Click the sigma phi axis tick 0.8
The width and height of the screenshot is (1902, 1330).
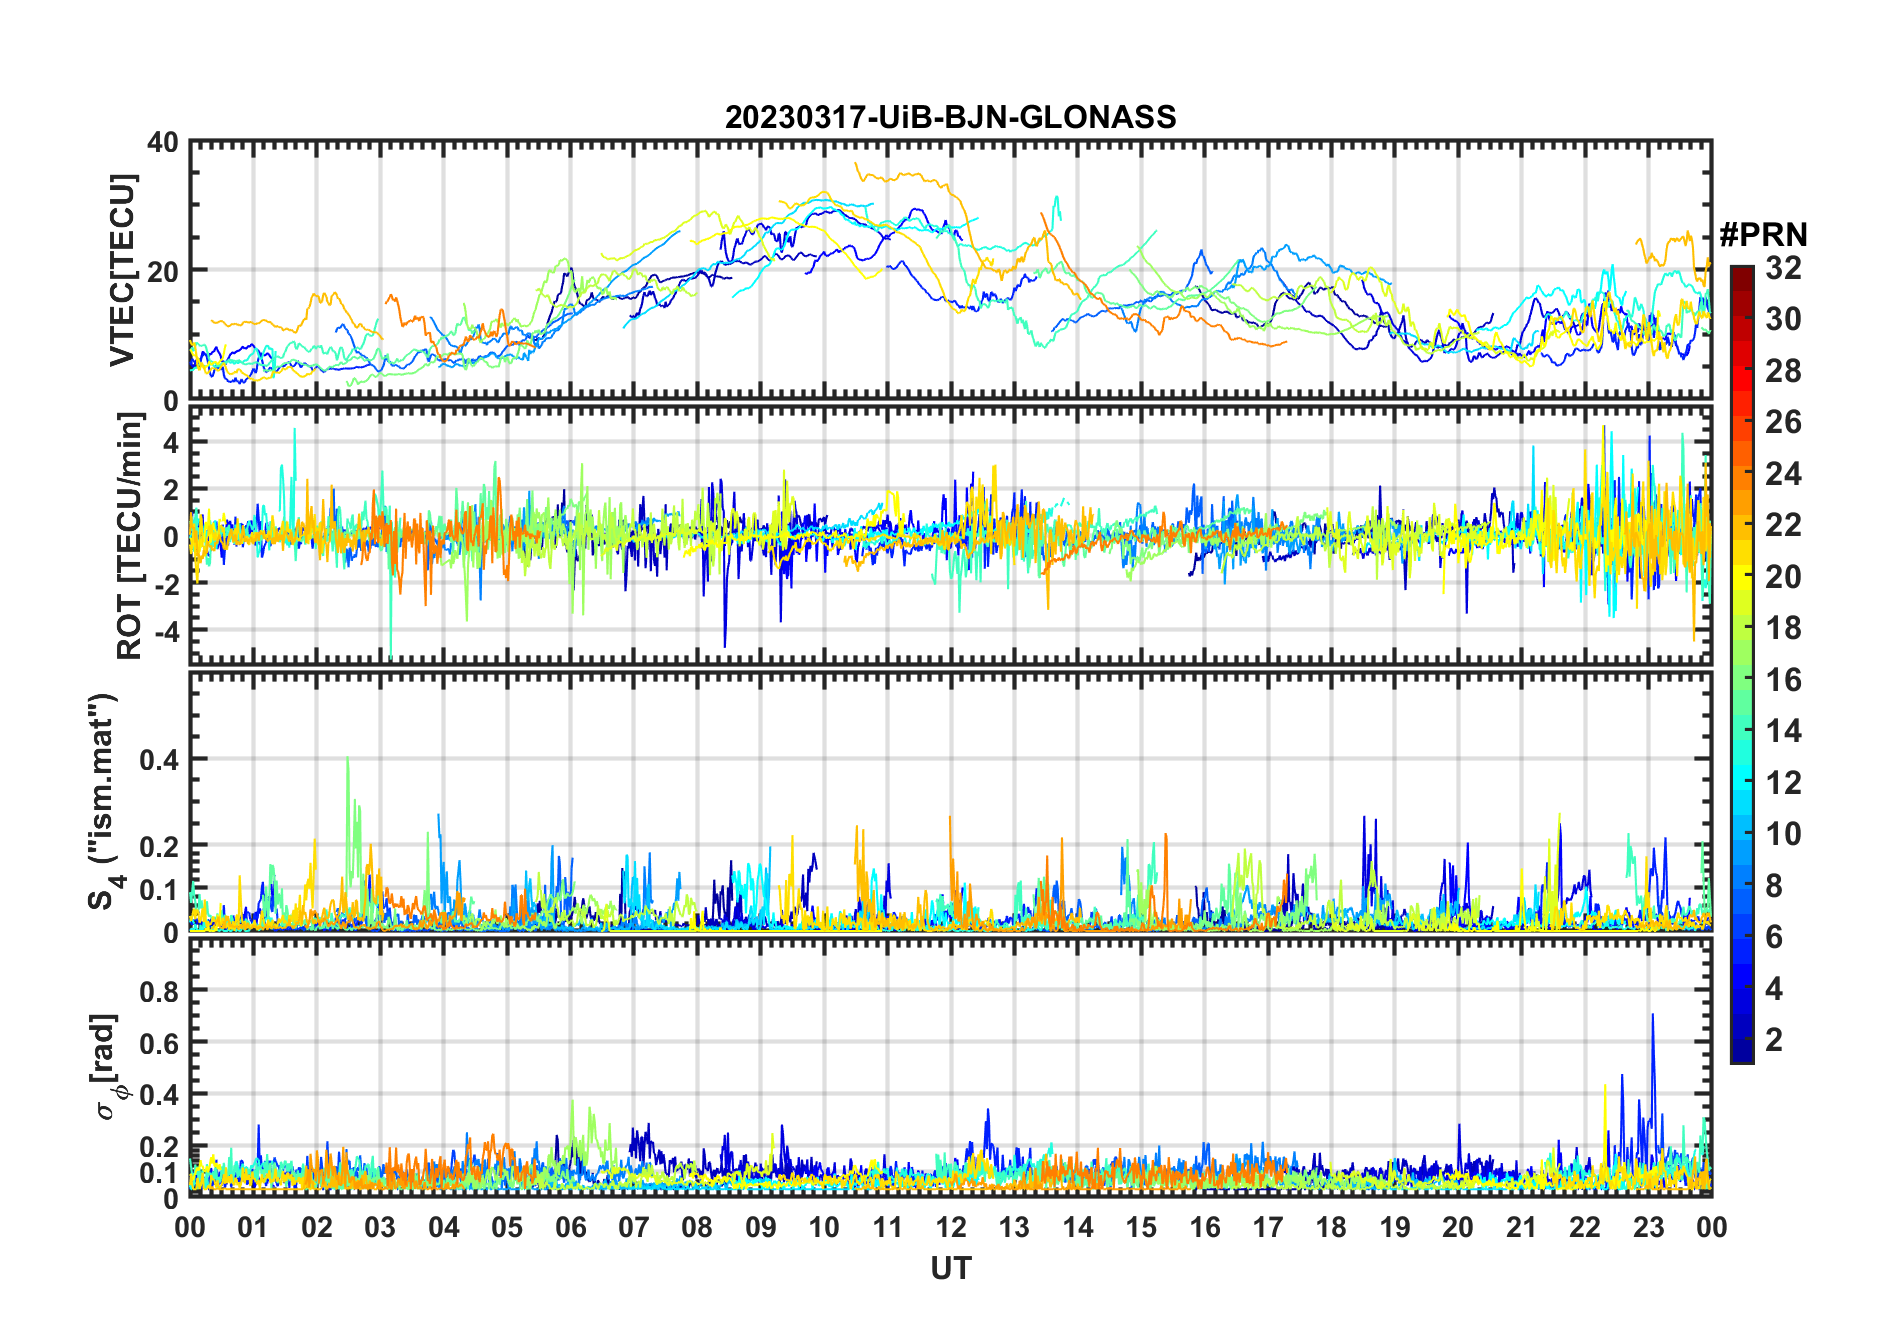point(160,991)
